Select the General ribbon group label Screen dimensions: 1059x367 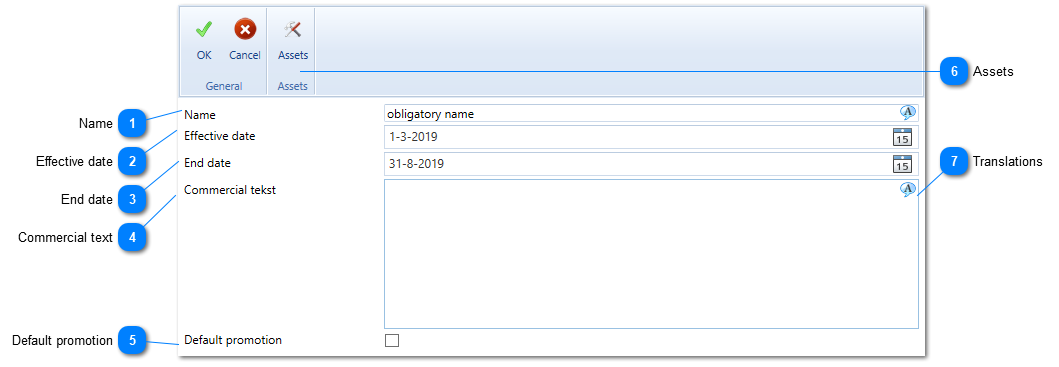click(x=224, y=87)
